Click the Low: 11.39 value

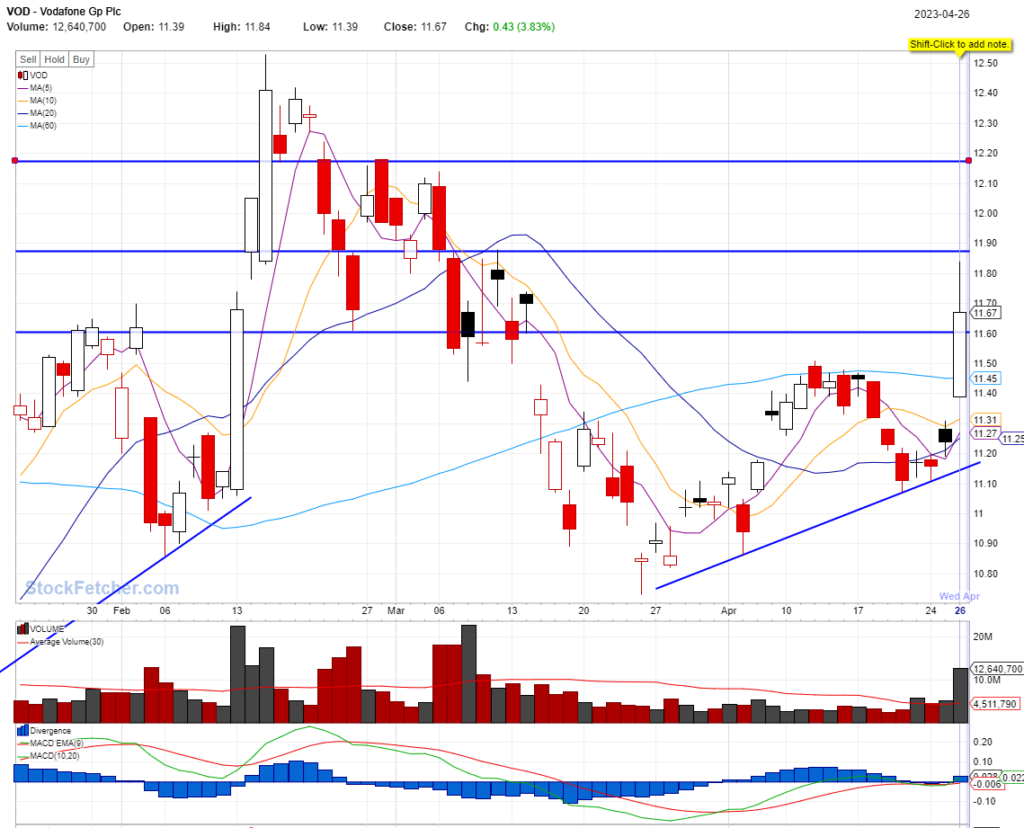[x=330, y=27]
